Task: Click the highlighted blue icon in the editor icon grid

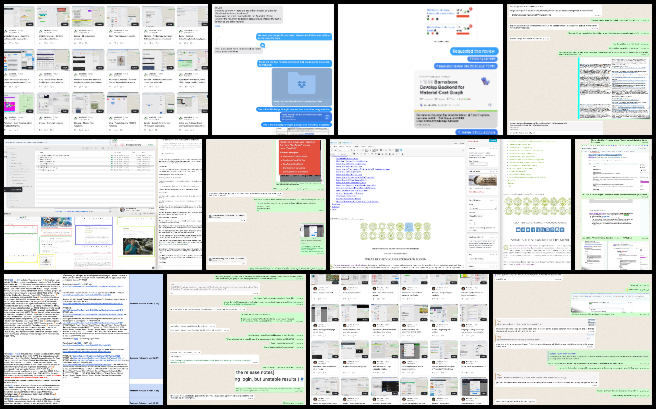Action: click(x=408, y=227)
